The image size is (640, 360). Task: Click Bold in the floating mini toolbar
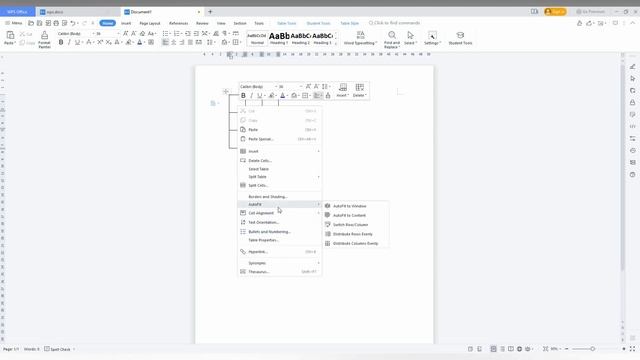tap(243, 96)
